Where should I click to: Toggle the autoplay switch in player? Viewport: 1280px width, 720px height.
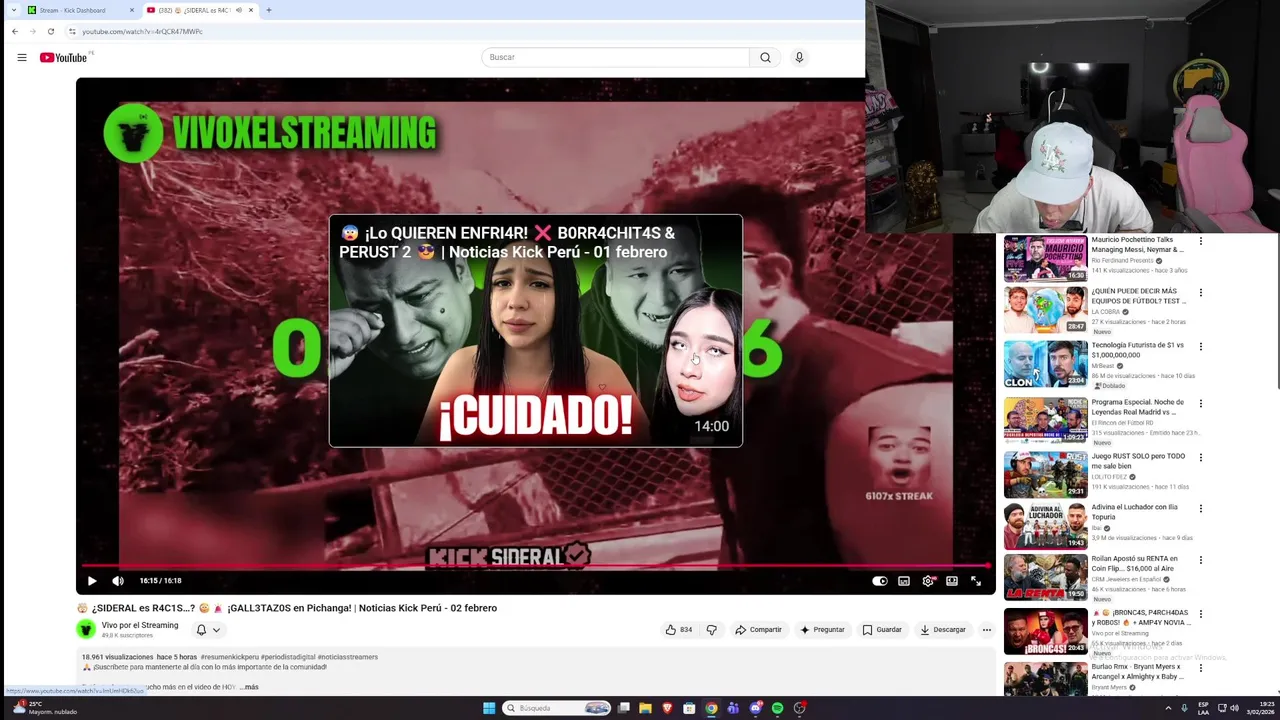click(880, 581)
